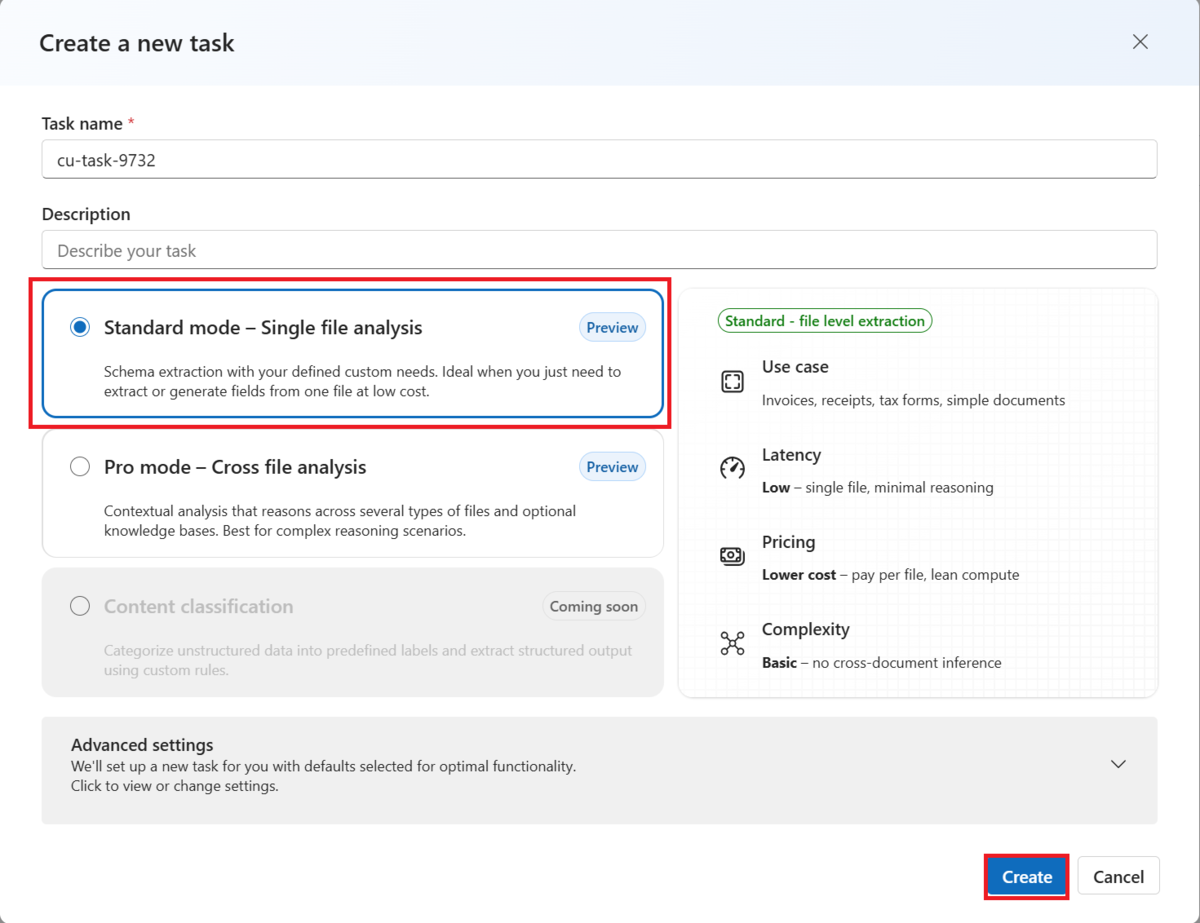Click the Latency gauge icon

point(732,468)
